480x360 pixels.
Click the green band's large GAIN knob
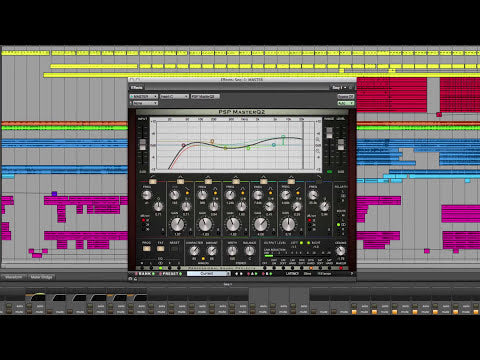pyautogui.click(x=233, y=224)
